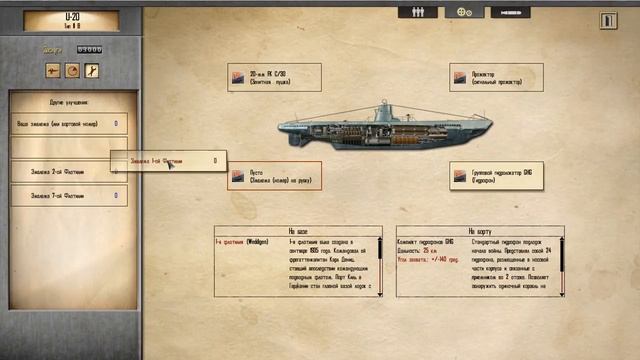Click the На борту panel scrollbar thumb
The width and height of the screenshot is (640, 360).
pyautogui.click(x=562, y=256)
